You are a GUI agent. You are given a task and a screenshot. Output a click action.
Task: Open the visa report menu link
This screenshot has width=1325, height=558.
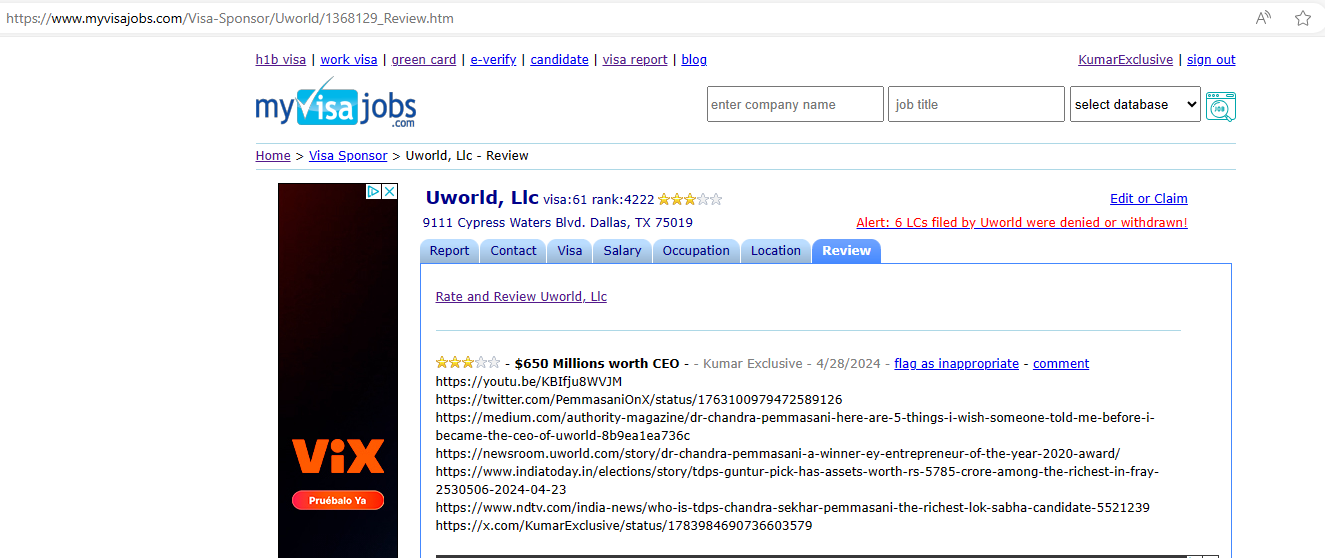pos(635,60)
